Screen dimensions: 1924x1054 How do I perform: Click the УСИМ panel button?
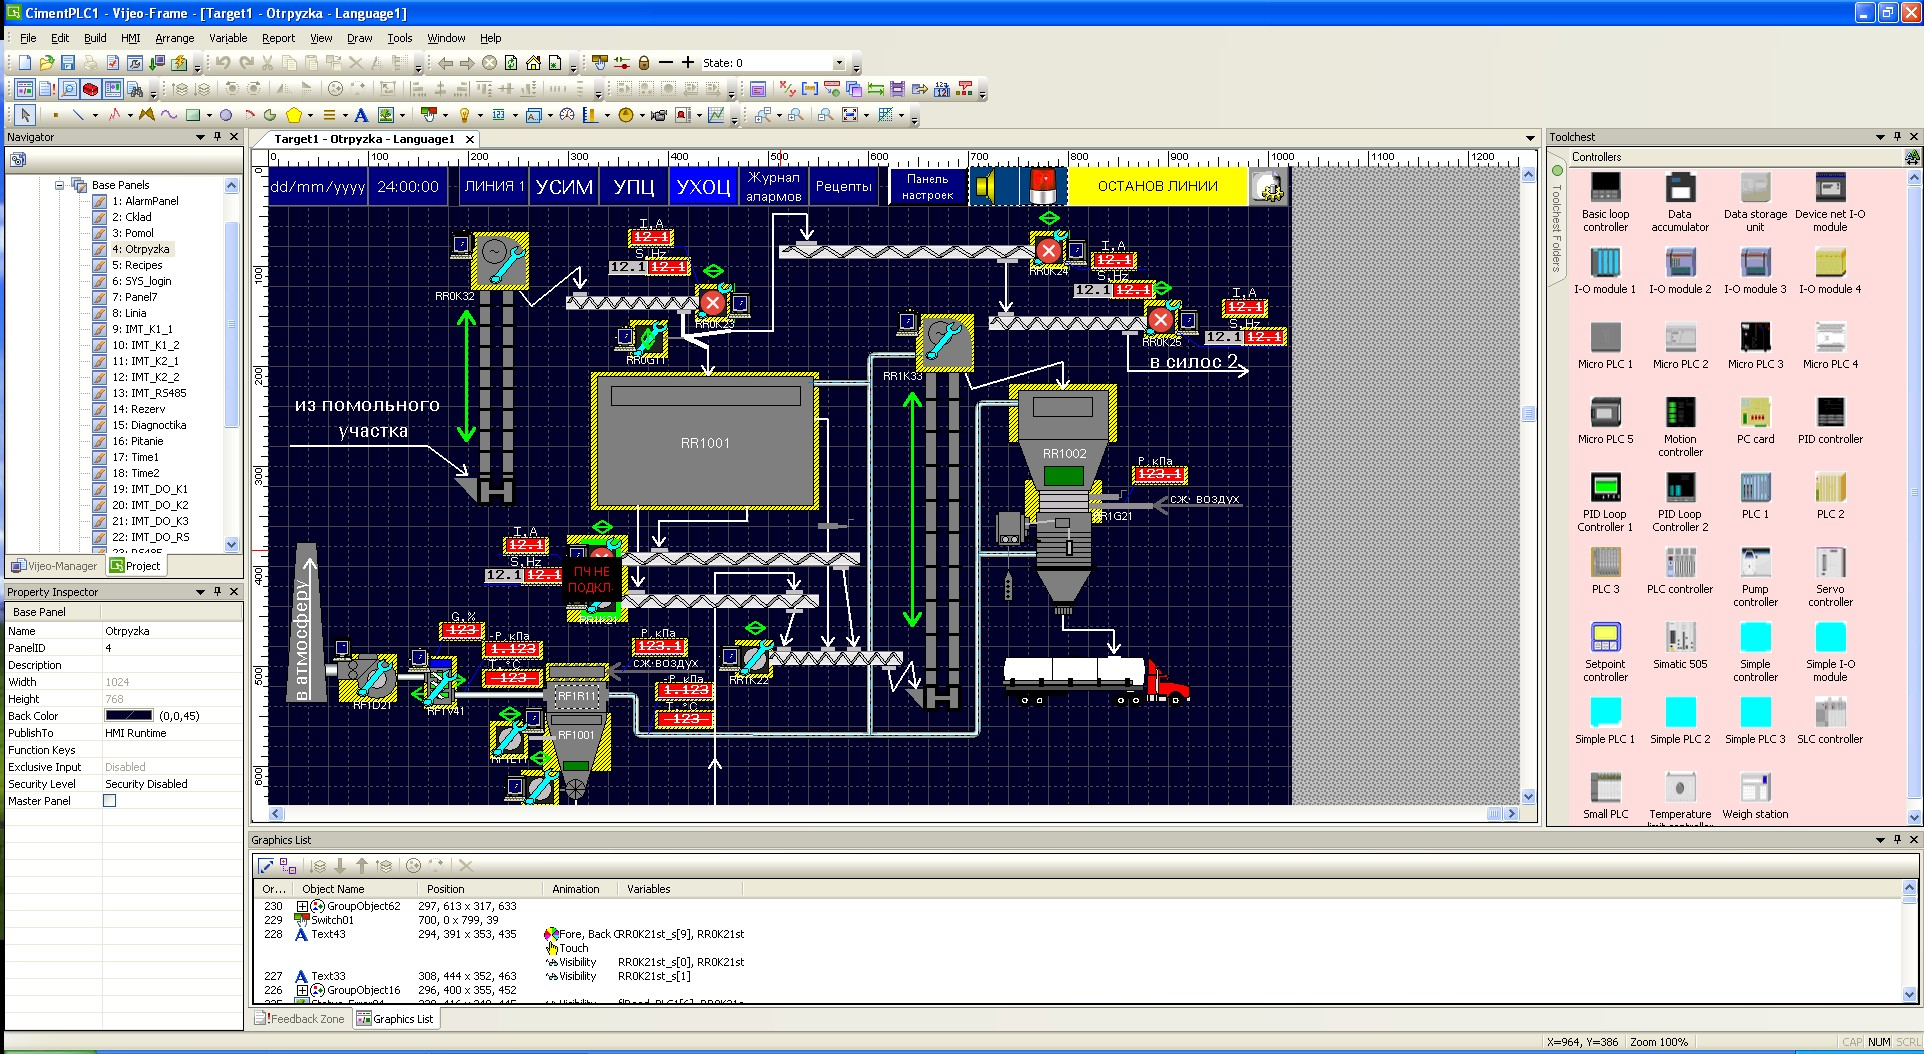564,187
